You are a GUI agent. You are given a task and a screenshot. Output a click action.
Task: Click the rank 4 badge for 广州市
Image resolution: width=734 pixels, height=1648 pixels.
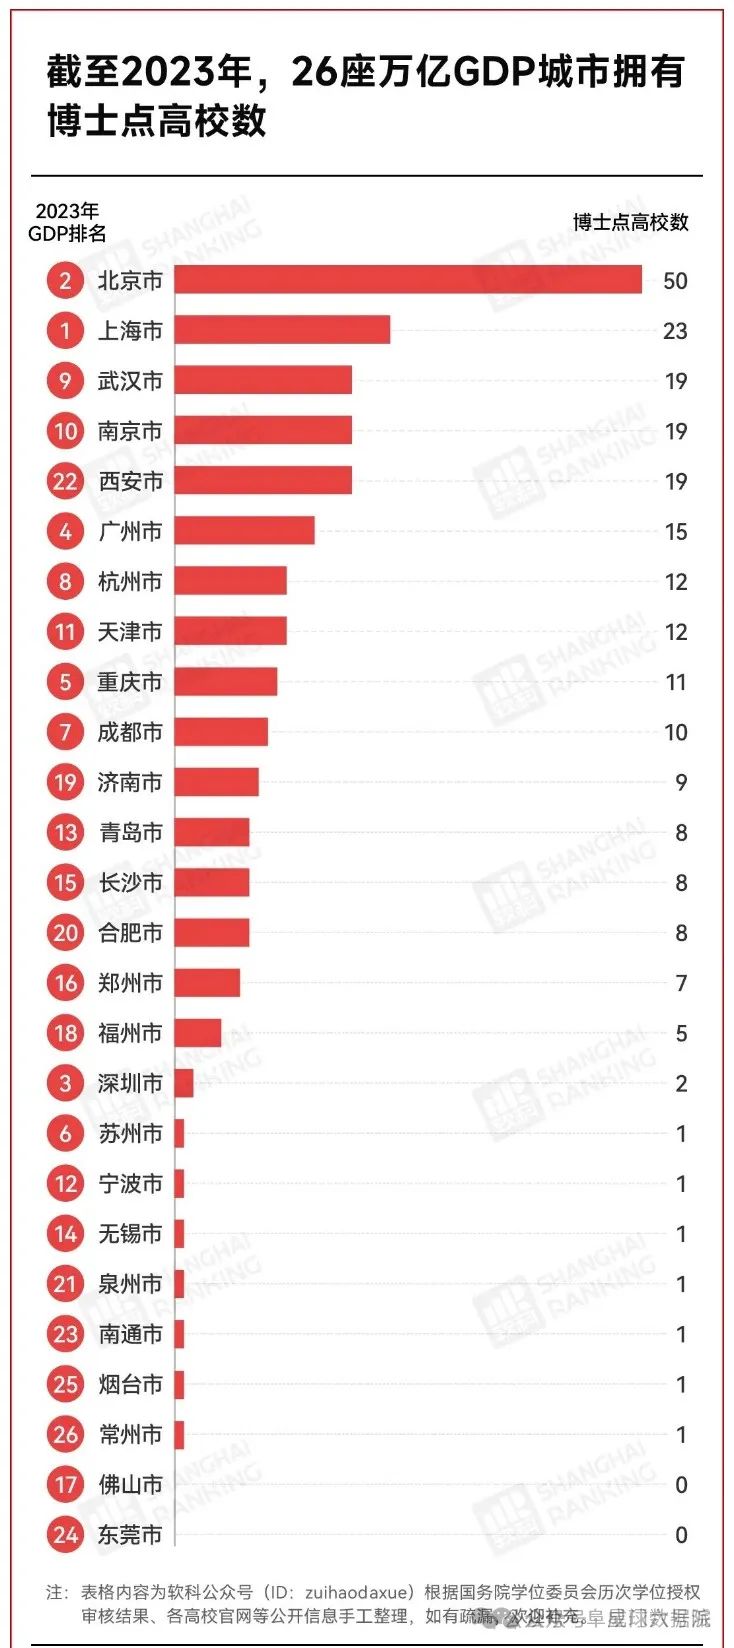(65, 531)
